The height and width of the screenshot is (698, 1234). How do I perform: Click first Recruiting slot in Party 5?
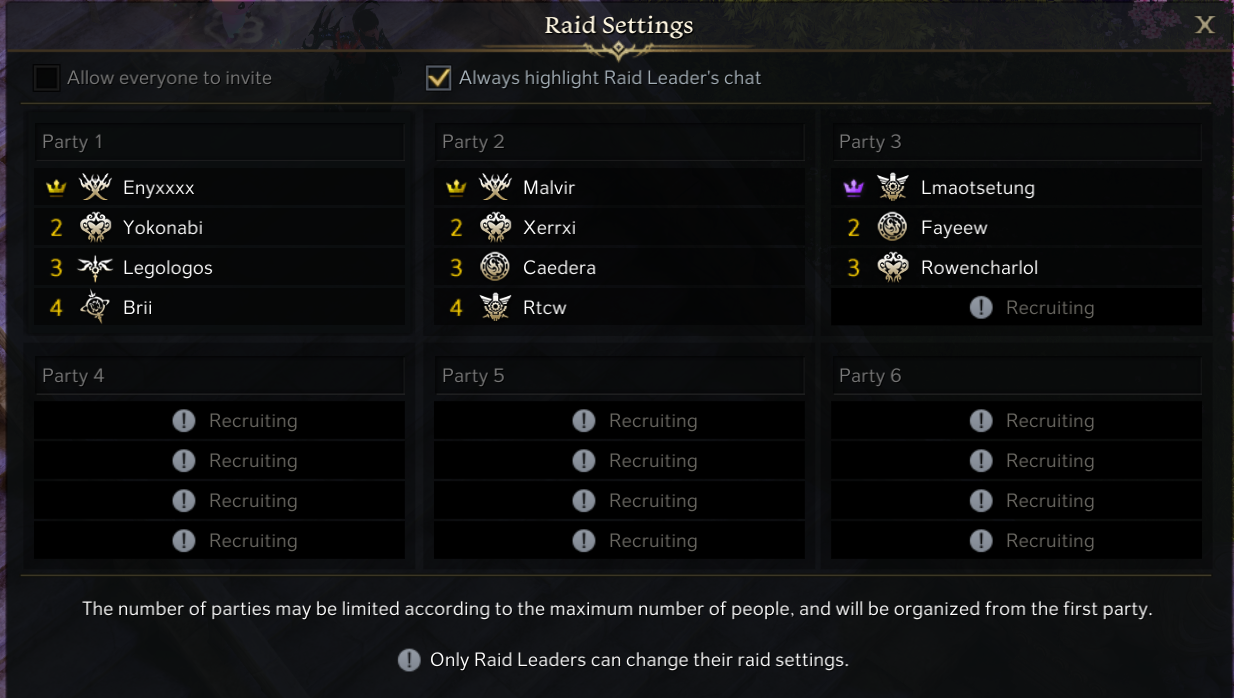click(619, 421)
